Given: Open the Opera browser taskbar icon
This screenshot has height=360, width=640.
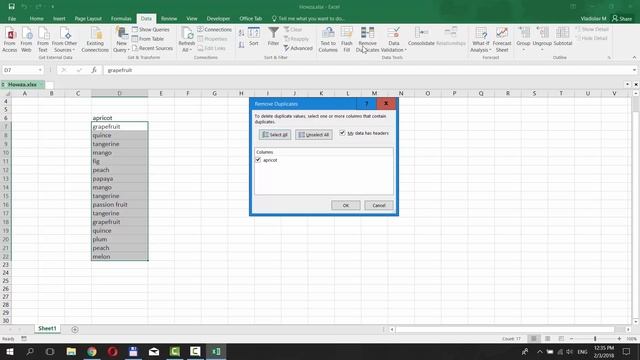Looking at the screenshot, I should [x=113, y=351].
